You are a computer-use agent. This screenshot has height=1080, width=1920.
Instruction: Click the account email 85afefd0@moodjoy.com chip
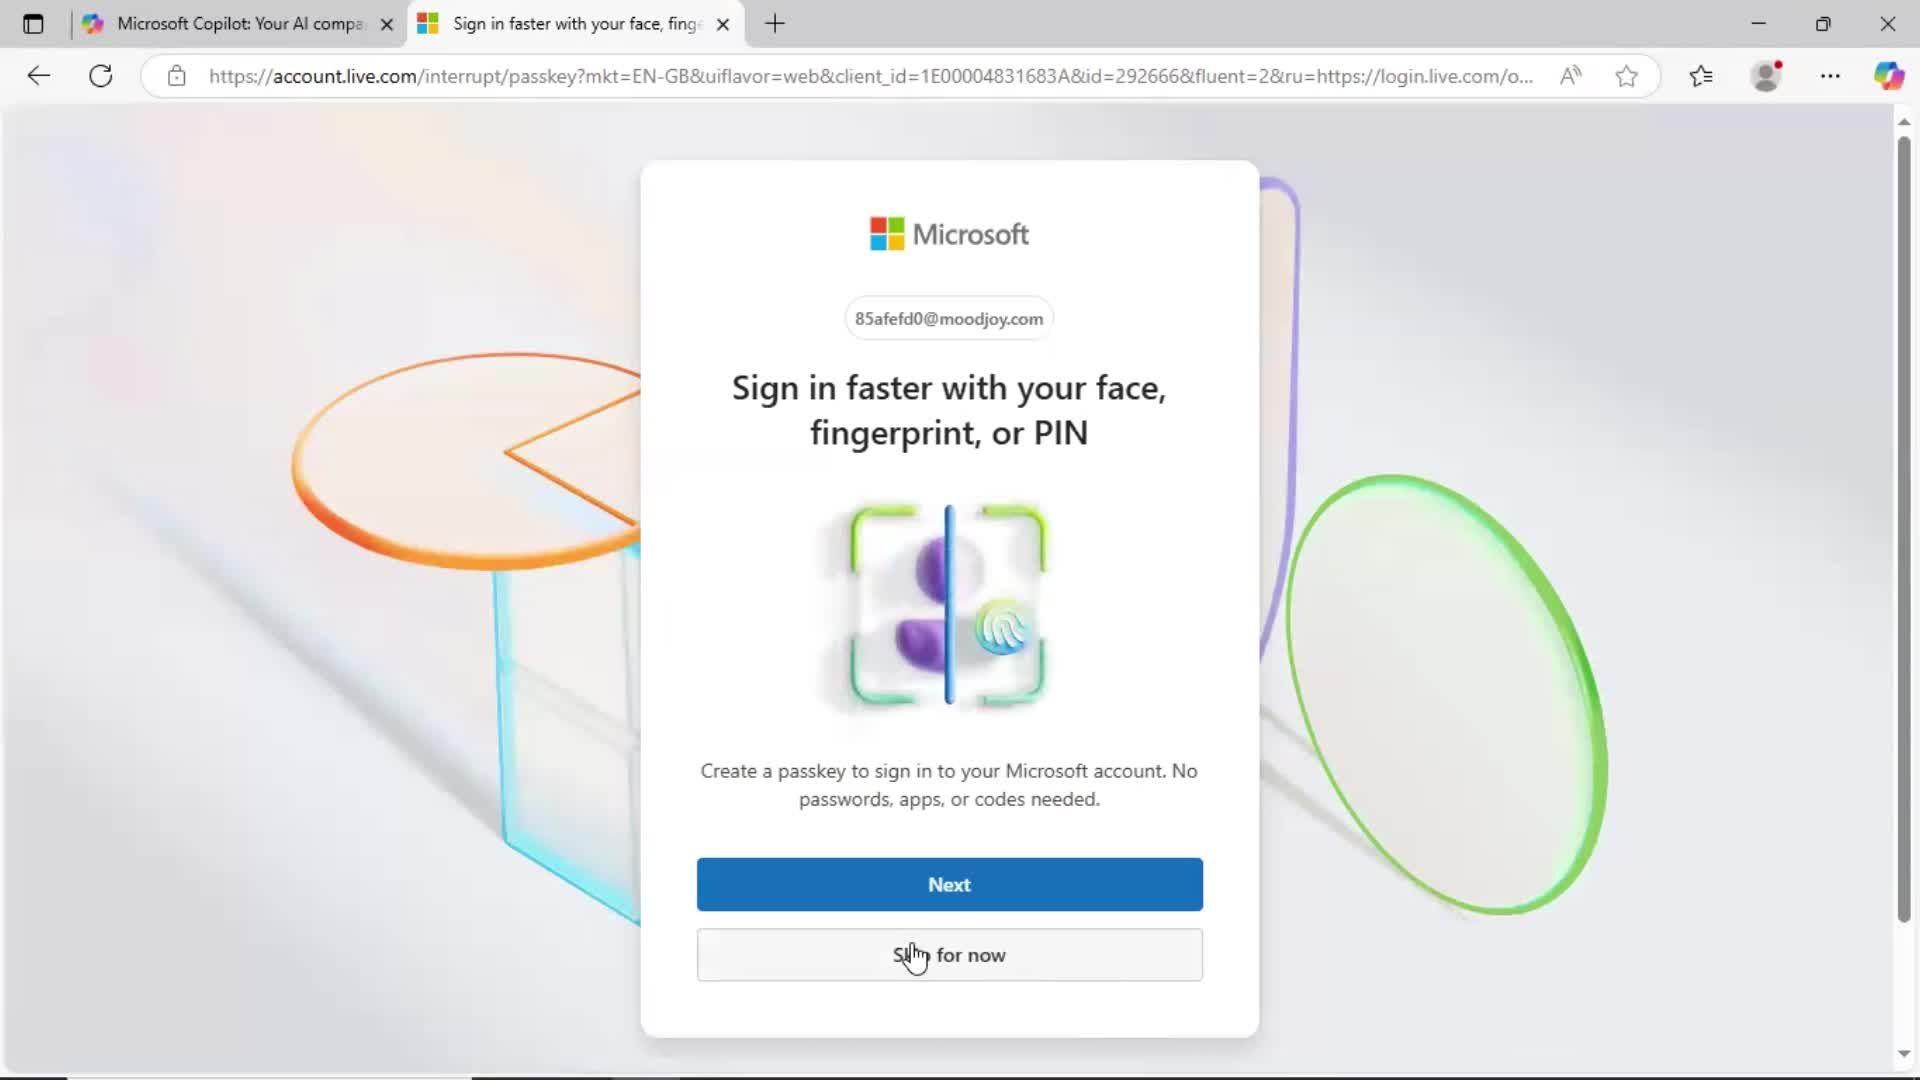[x=949, y=319]
